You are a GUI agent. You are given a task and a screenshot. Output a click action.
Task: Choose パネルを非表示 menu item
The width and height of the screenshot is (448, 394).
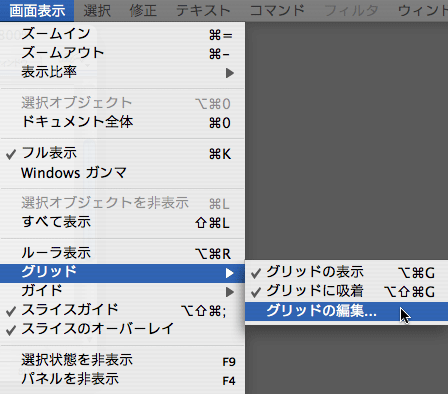coord(122,379)
